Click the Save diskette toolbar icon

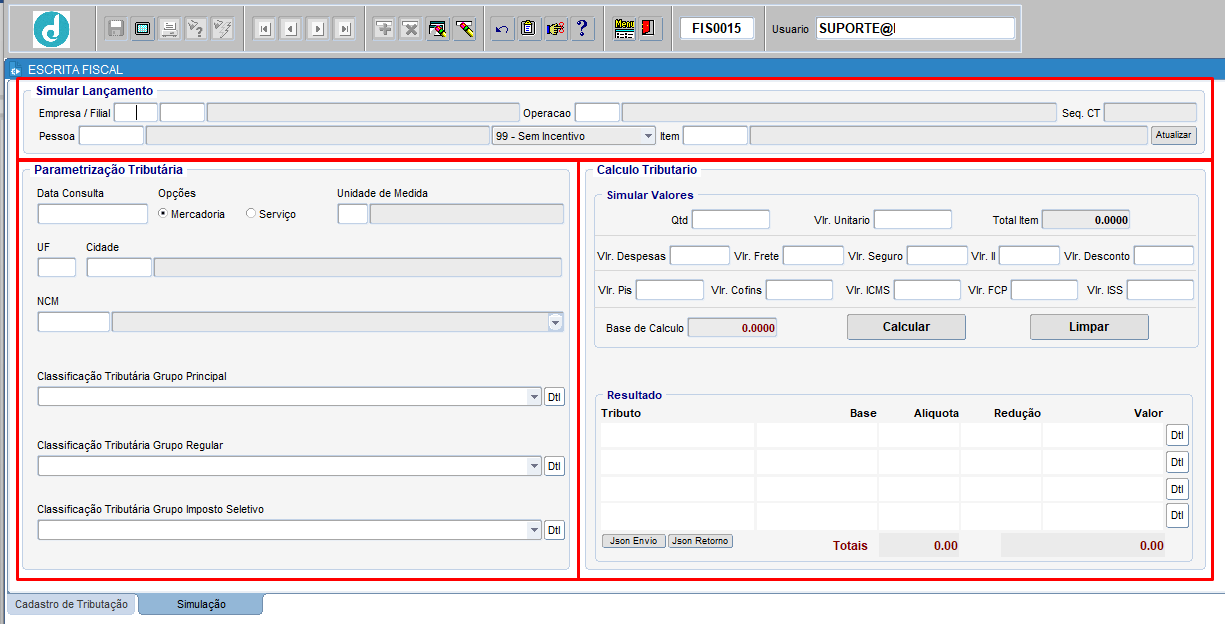pyautogui.click(x=116, y=29)
